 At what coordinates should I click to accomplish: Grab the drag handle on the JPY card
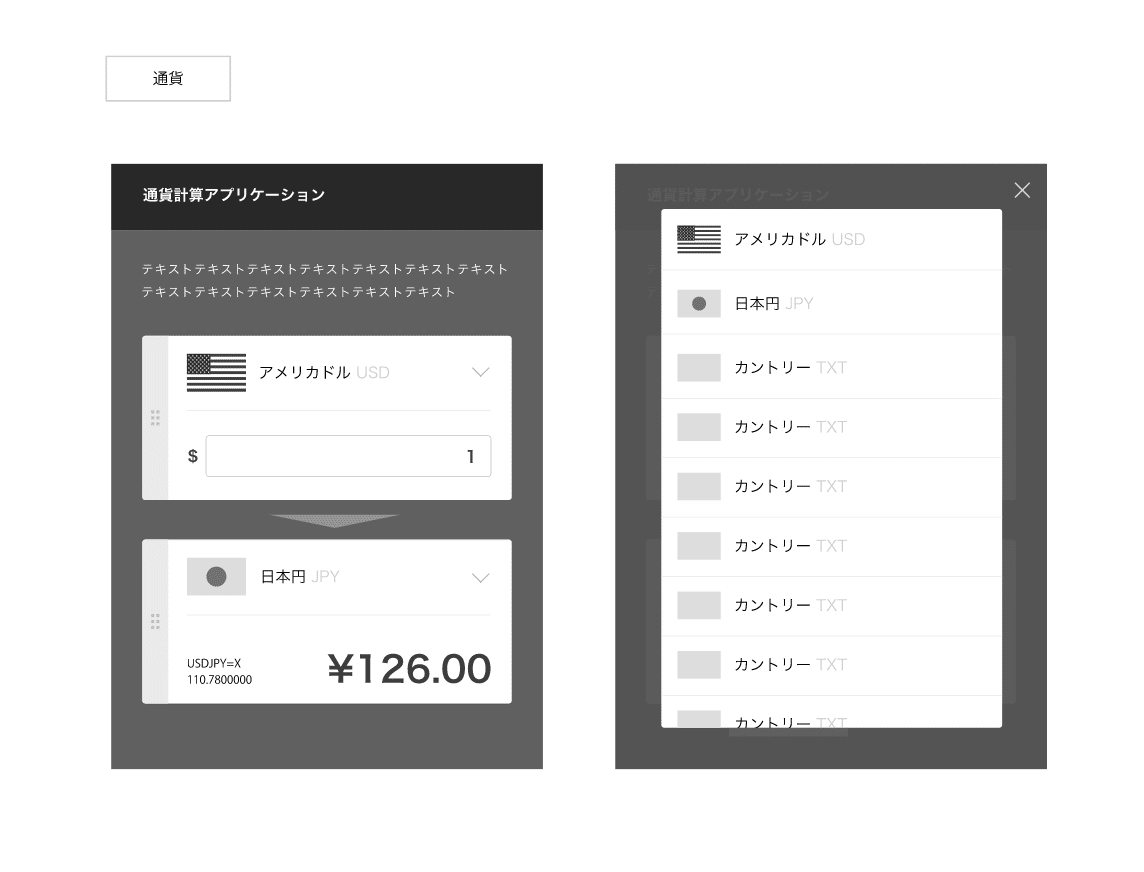(155, 621)
